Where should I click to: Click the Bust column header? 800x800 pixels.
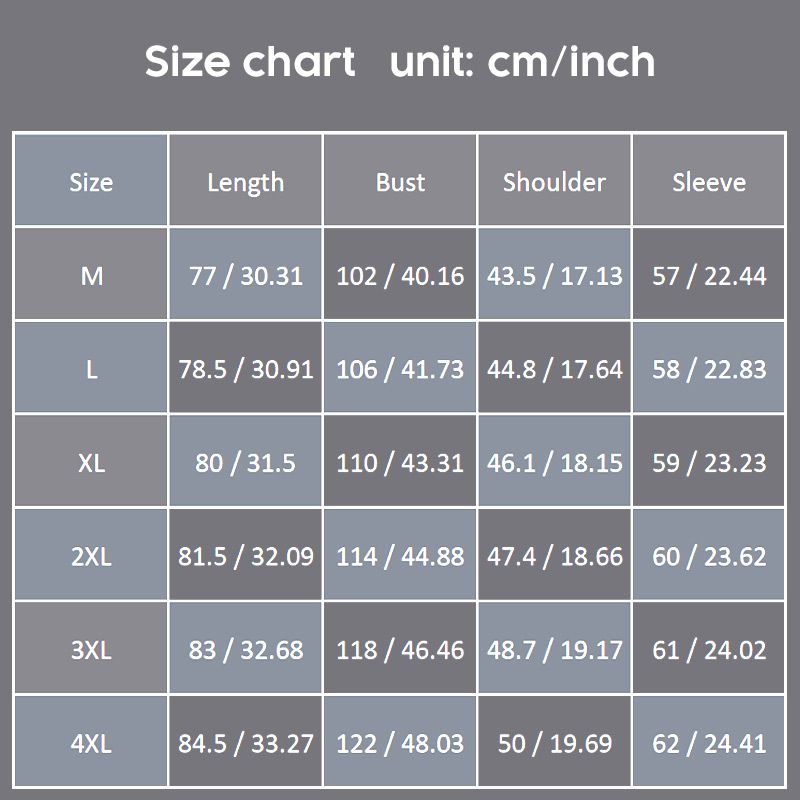point(400,181)
